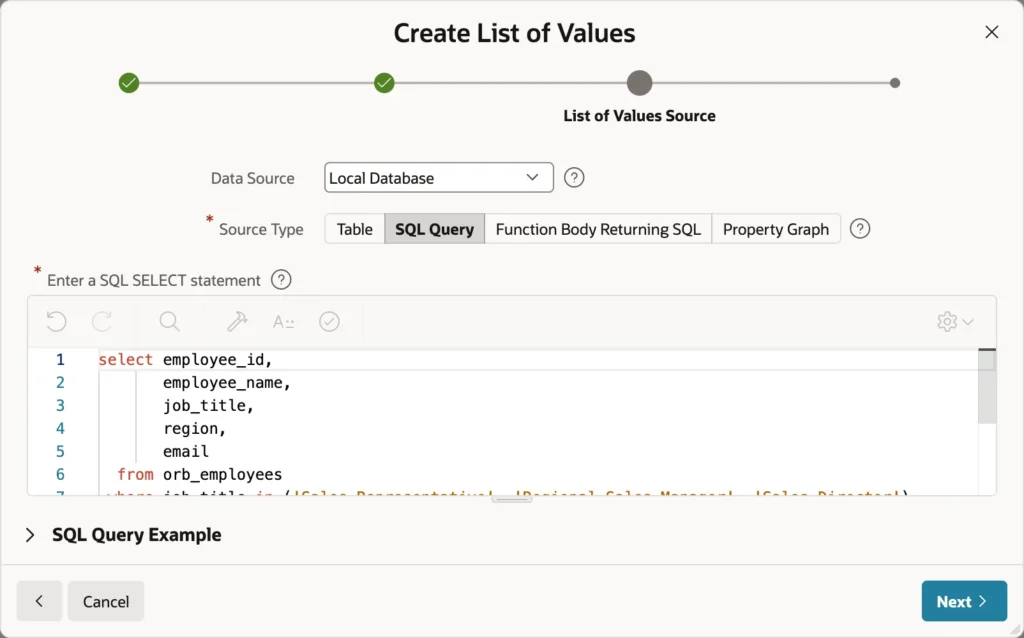Click 'region,' on line 4
1024x638 pixels.
click(x=195, y=428)
